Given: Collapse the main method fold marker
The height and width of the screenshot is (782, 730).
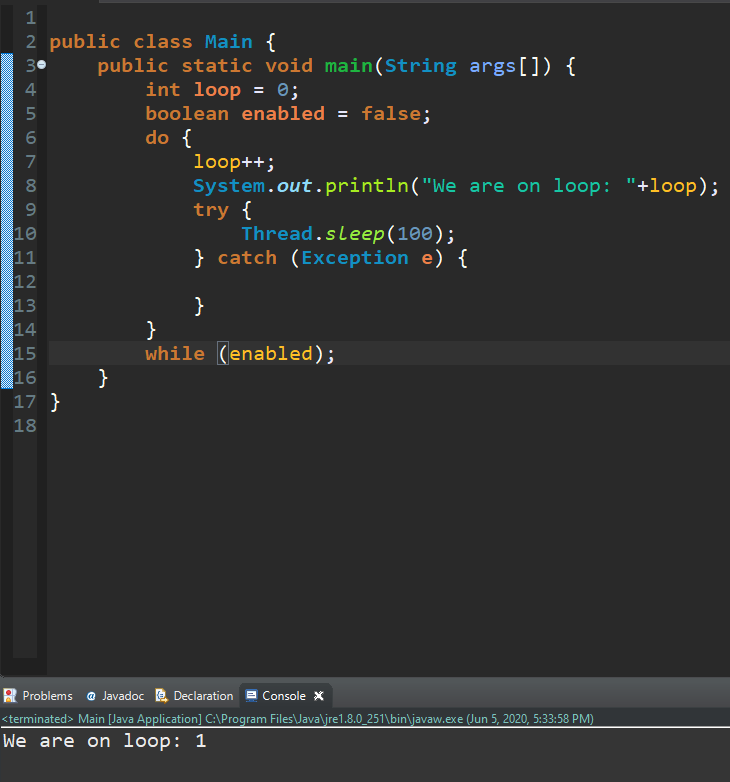Looking at the screenshot, I should (41, 66).
